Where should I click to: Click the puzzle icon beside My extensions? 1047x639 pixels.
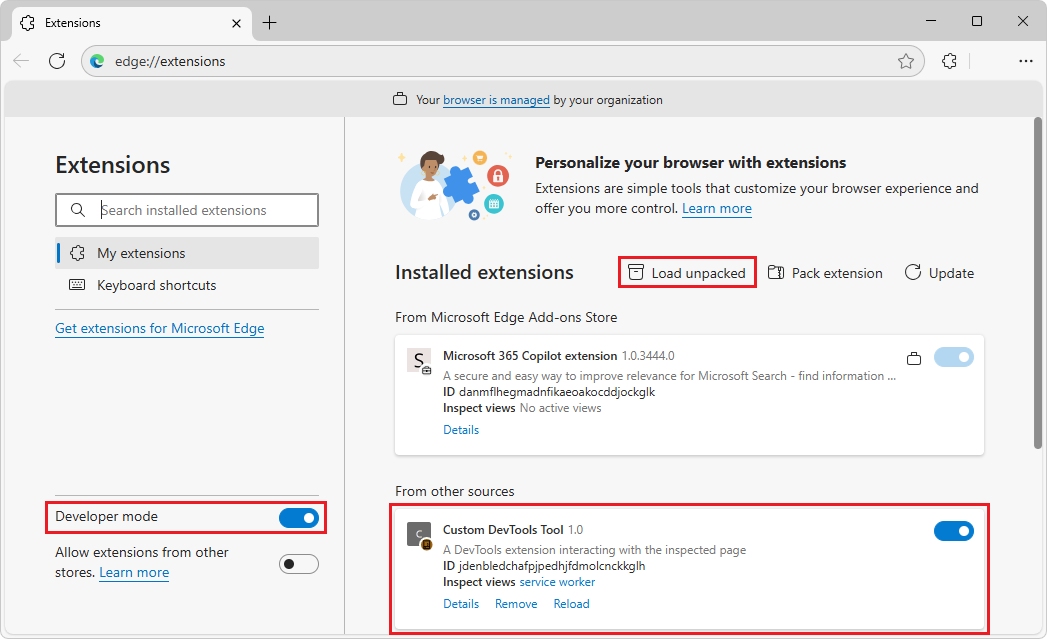[77, 253]
